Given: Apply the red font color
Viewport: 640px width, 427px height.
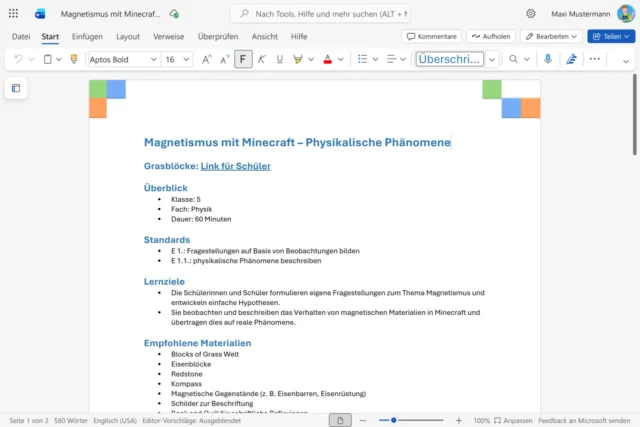Looking at the screenshot, I should coord(327,60).
